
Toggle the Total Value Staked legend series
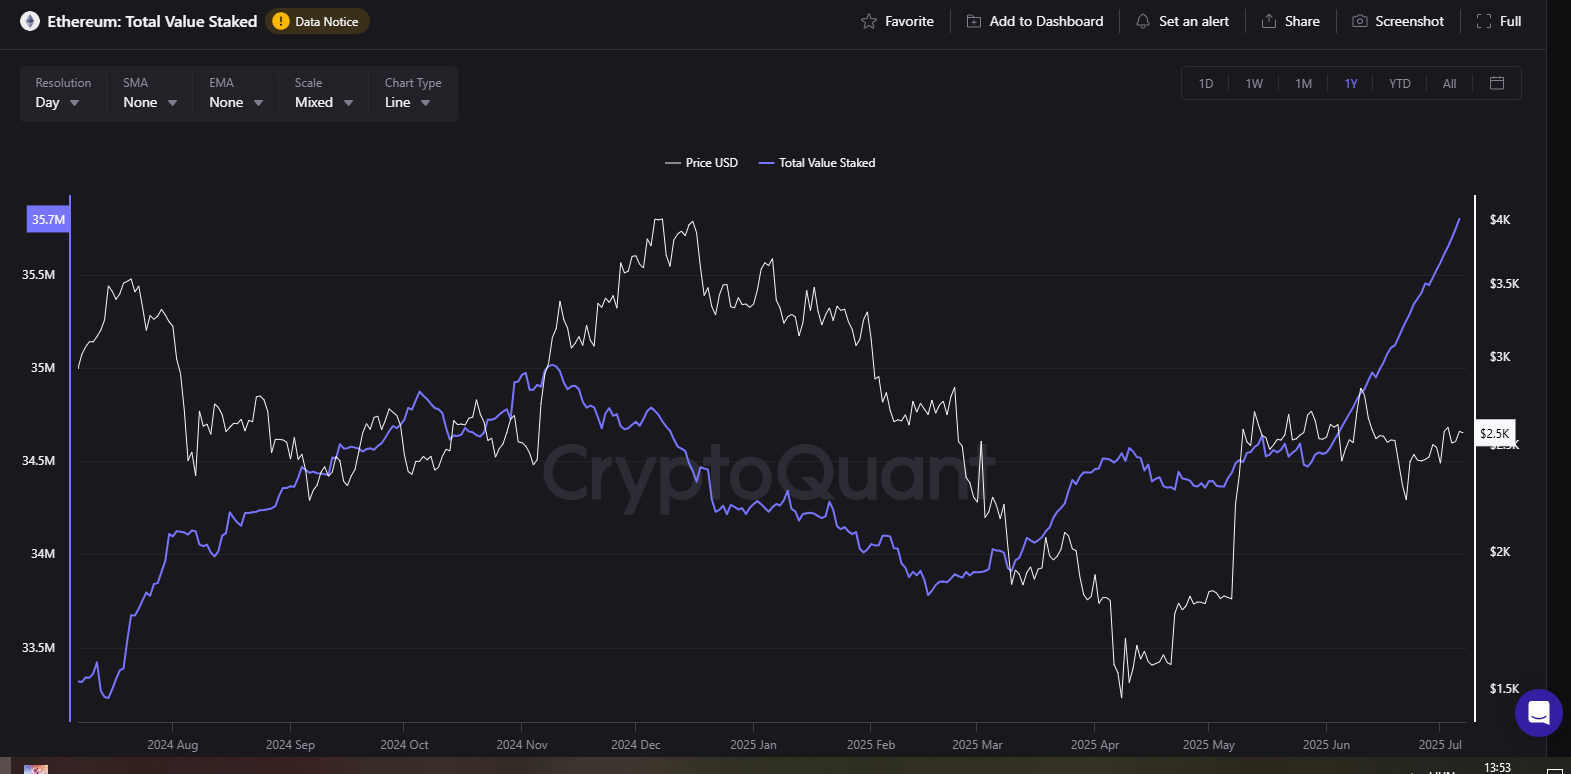coord(817,162)
